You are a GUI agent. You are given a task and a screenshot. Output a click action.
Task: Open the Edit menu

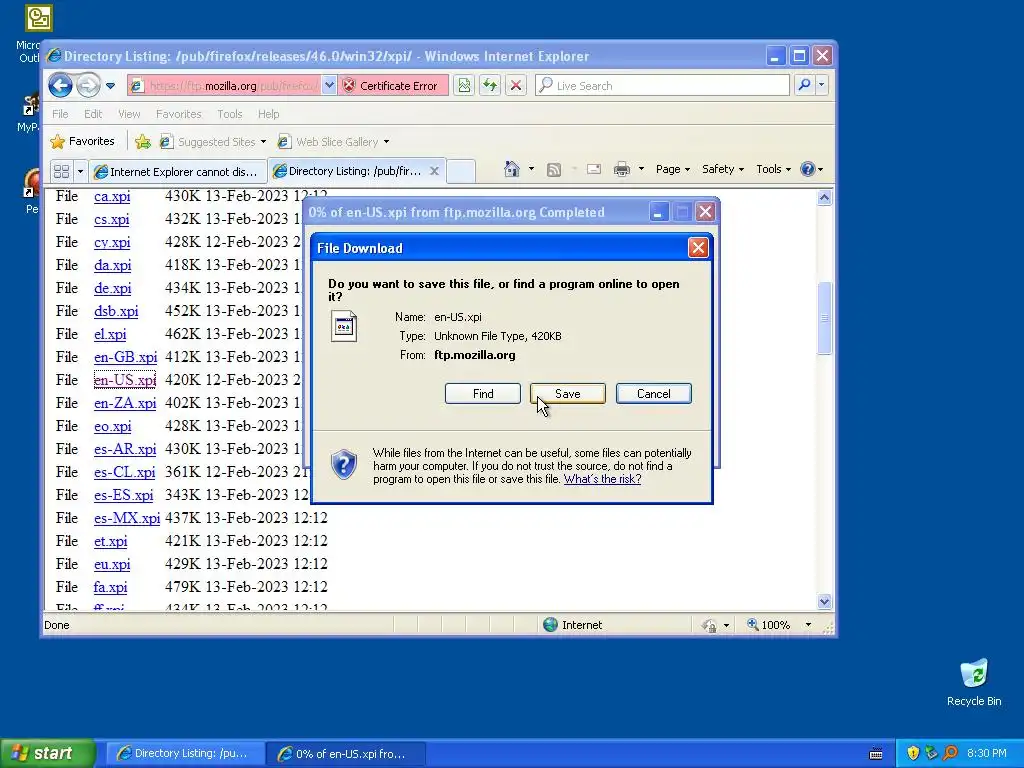point(93,114)
